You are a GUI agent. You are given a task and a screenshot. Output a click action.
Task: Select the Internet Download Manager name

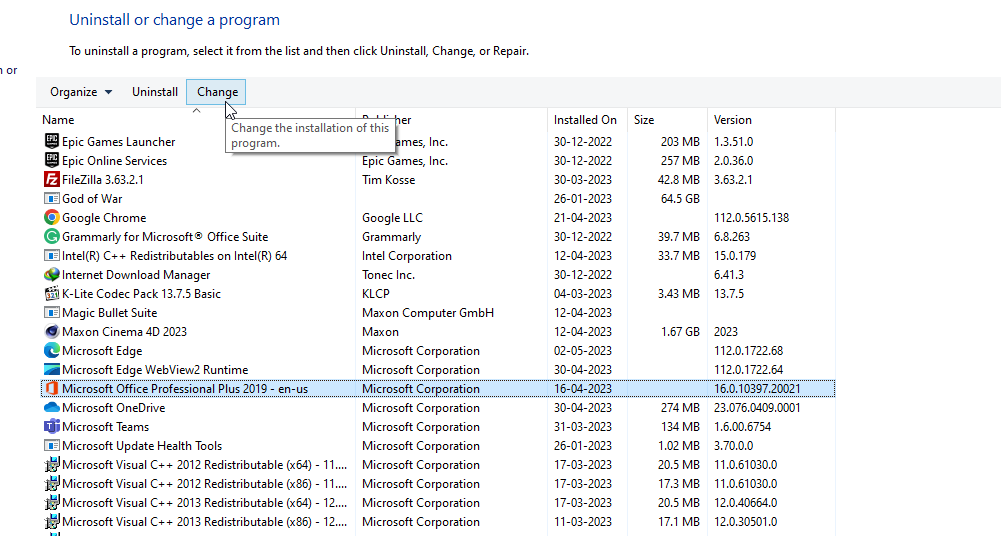click(x=136, y=275)
